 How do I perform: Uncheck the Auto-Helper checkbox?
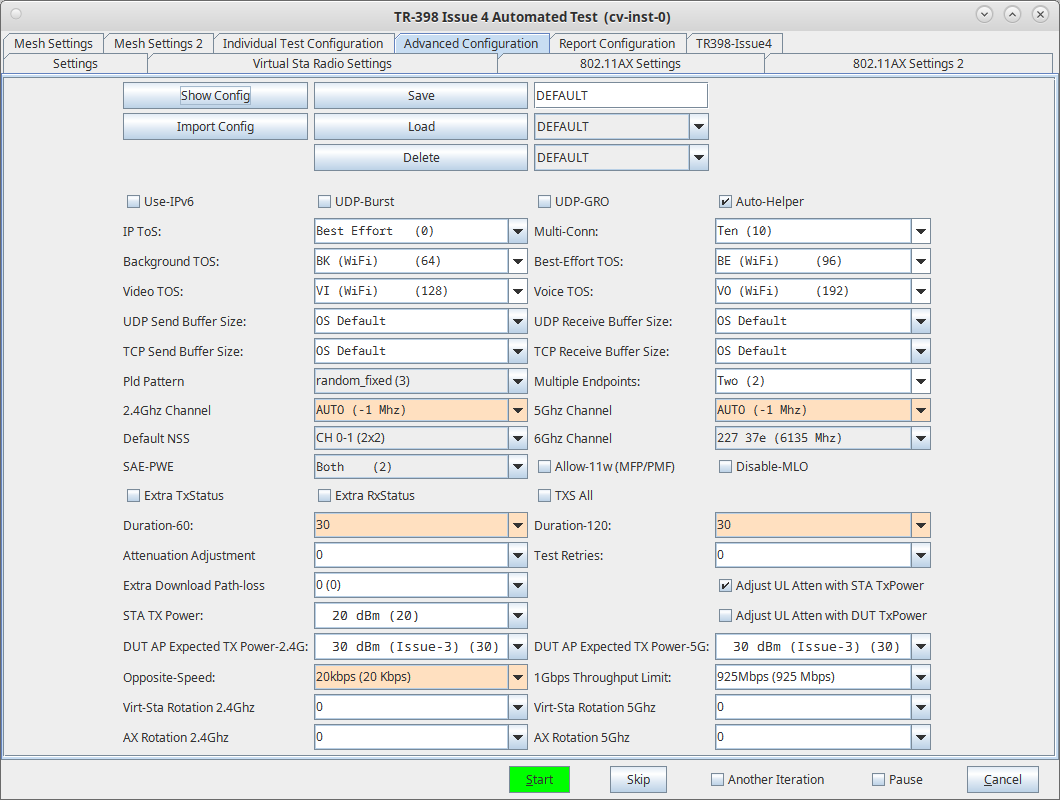(725, 202)
